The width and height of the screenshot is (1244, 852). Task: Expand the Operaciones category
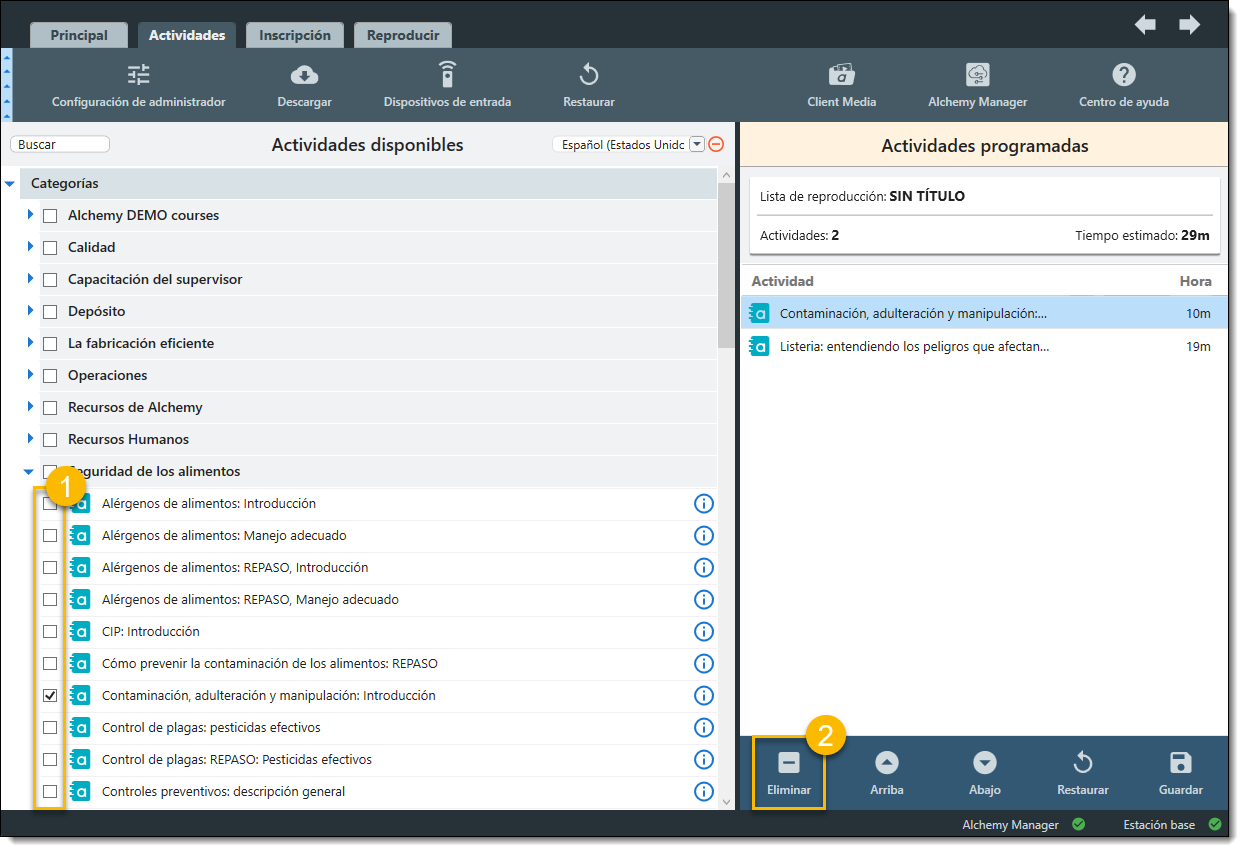click(31, 375)
